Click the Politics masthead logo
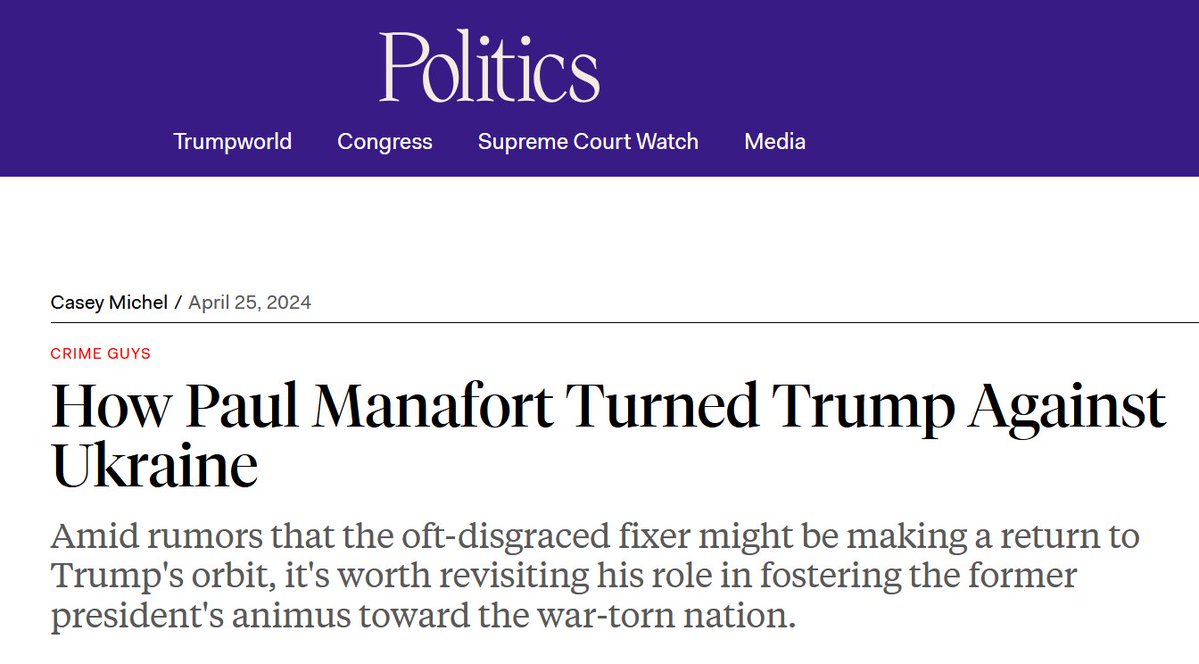The height and width of the screenshot is (664, 1199). click(x=489, y=67)
